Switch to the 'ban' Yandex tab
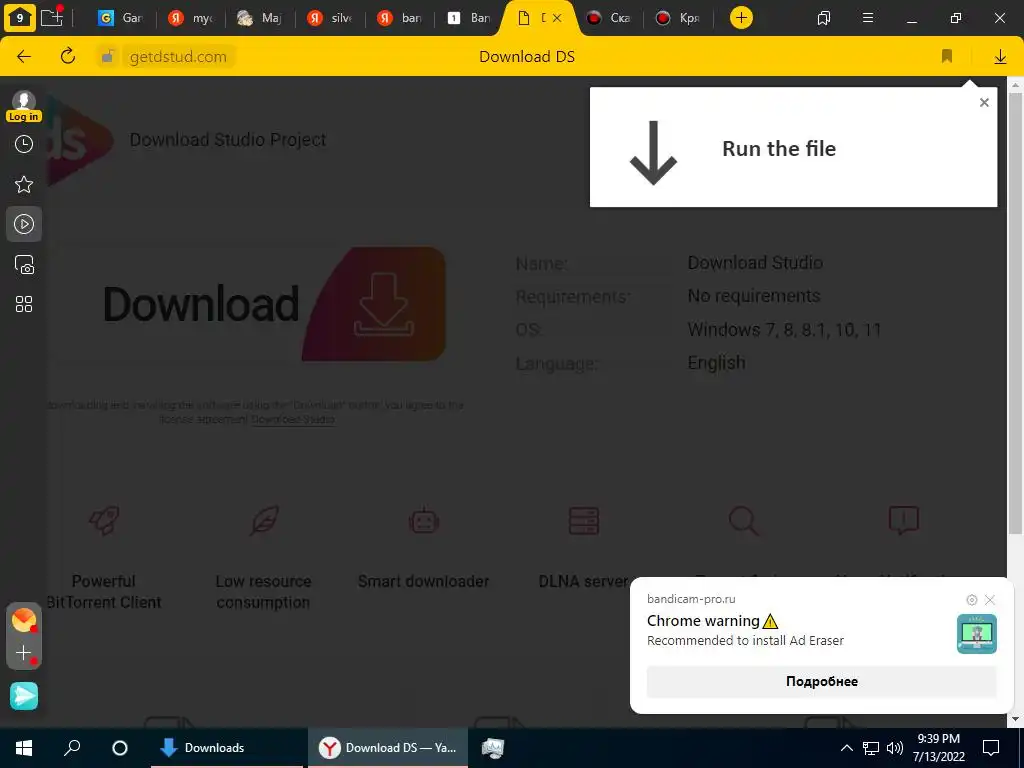 coord(399,18)
